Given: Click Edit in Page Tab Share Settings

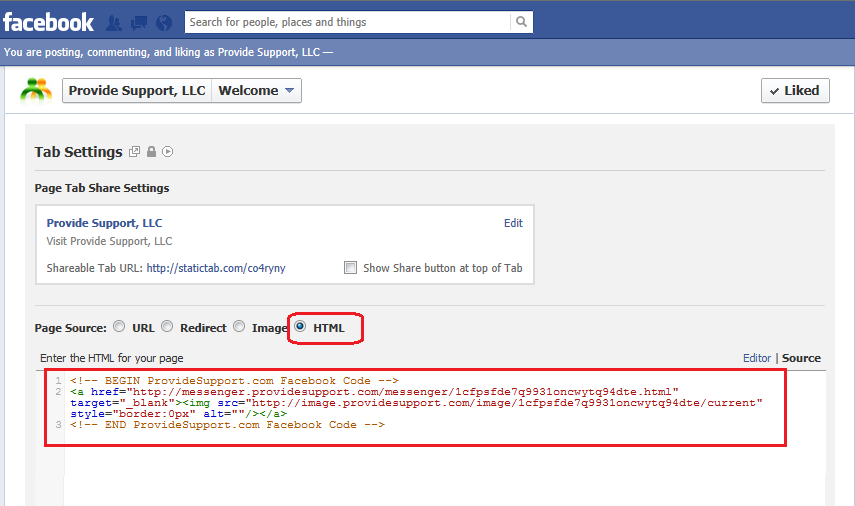Looking at the screenshot, I should point(513,223).
